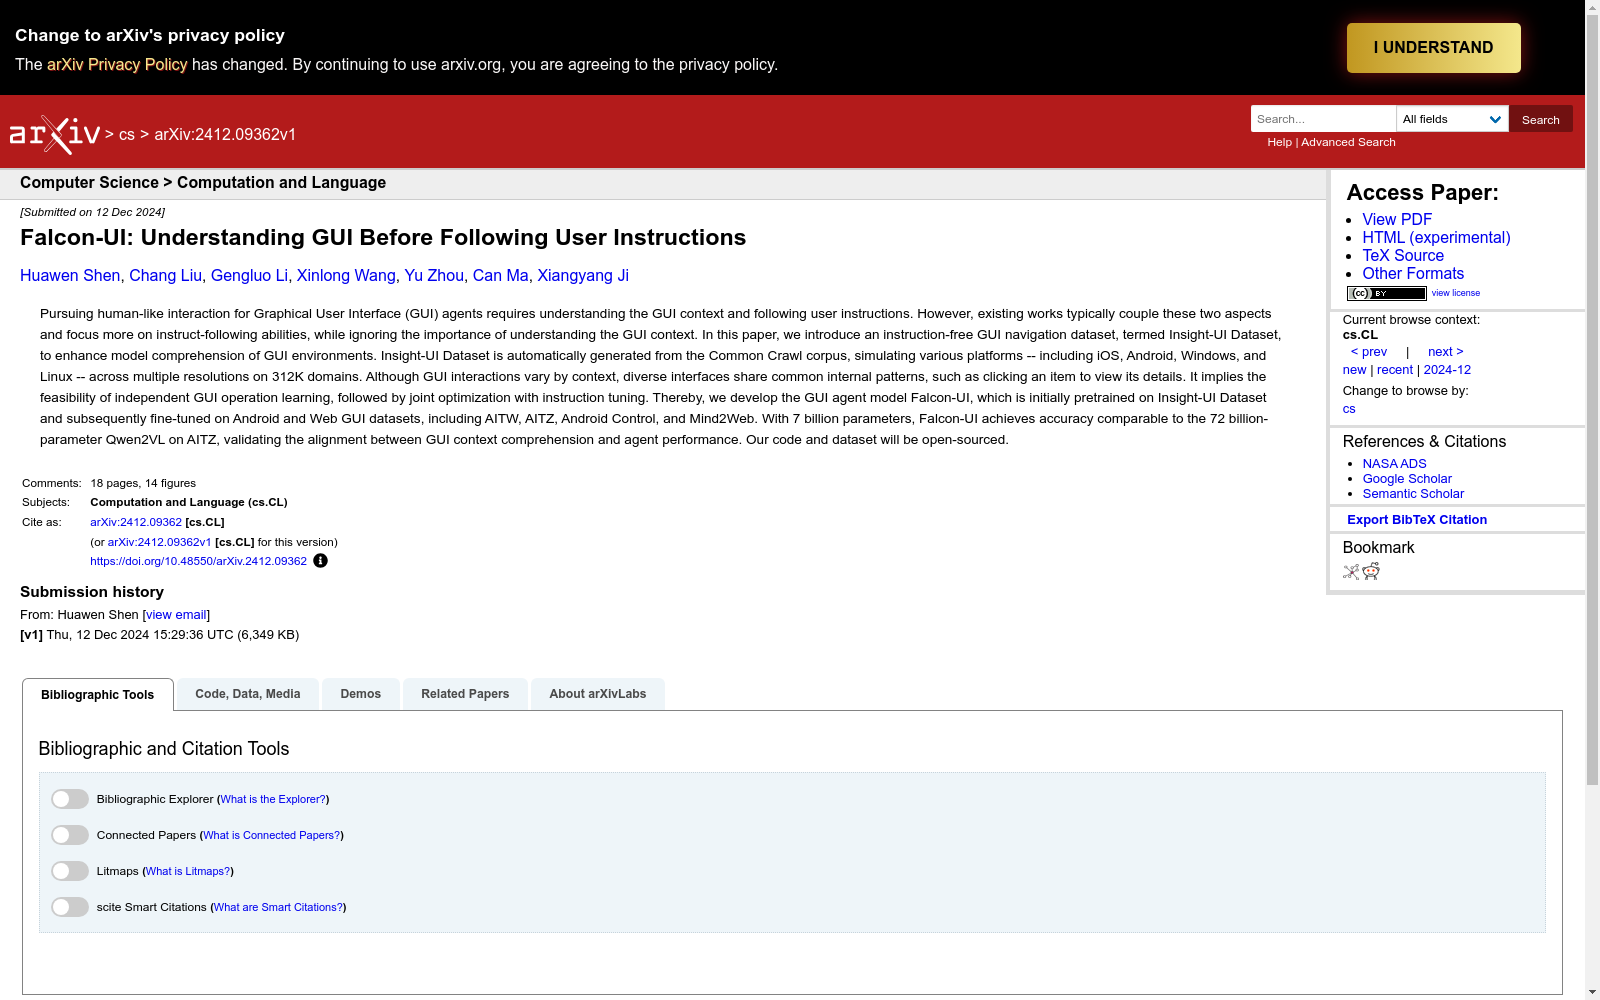Open What are Smart Citations? link
The width and height of the screenshot is (1600, 1000).
(x=279, y=907)
